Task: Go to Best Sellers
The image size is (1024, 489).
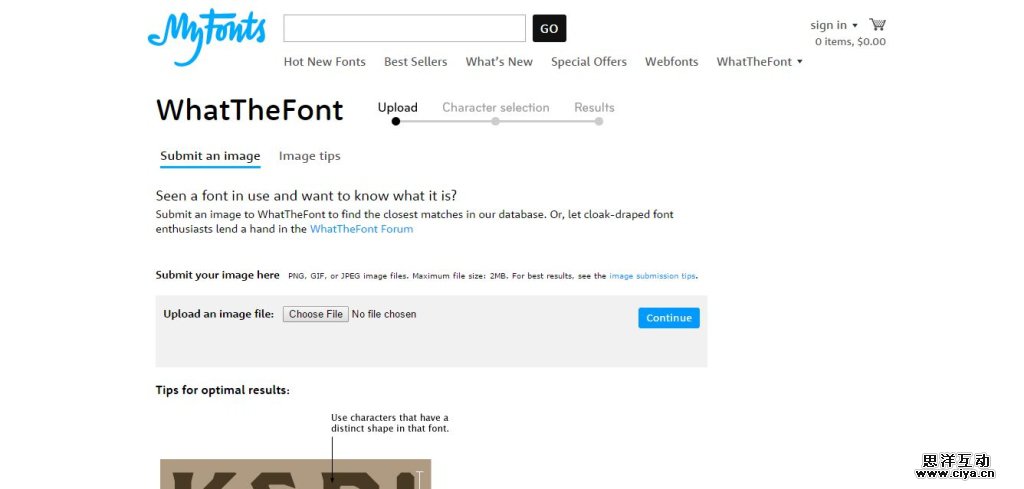Action: point(415,62)
